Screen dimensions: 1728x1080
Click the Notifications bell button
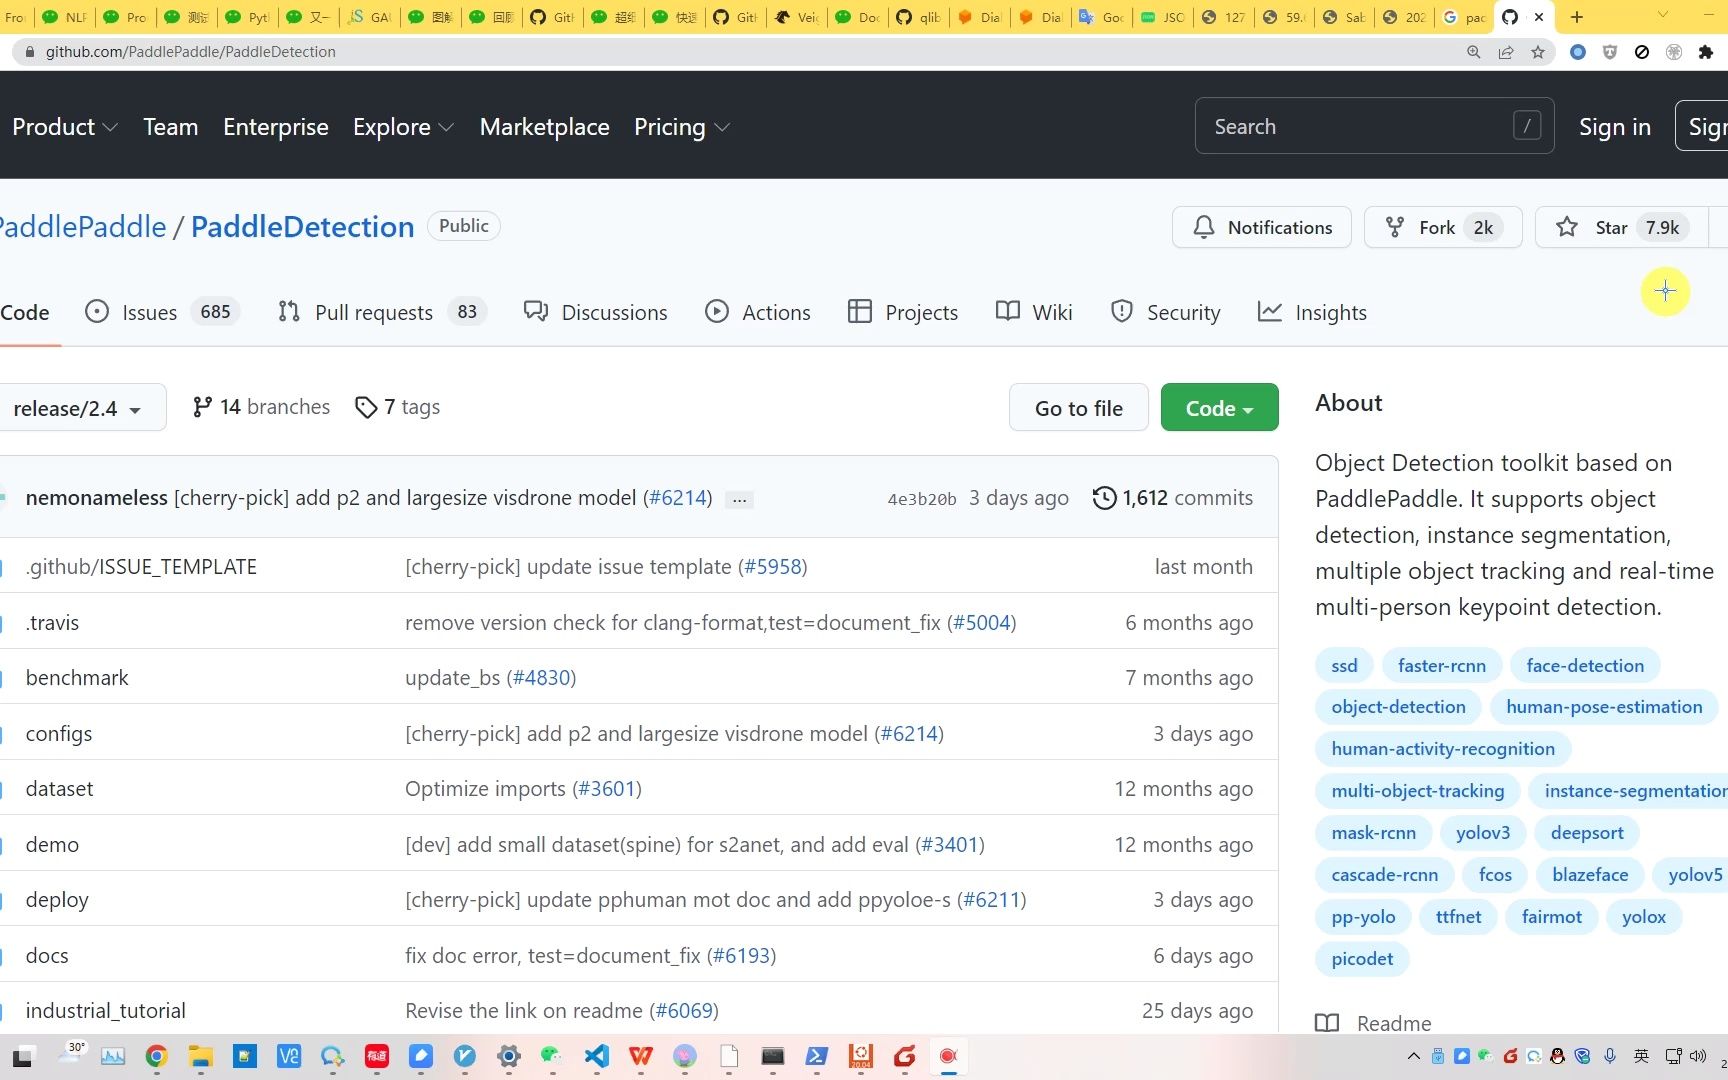tap(1262, 227)
